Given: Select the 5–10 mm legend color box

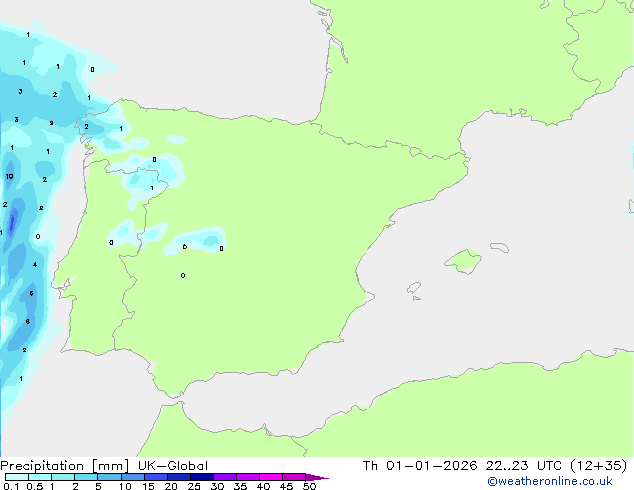Looking at the screenshot, I should (109, 477).
